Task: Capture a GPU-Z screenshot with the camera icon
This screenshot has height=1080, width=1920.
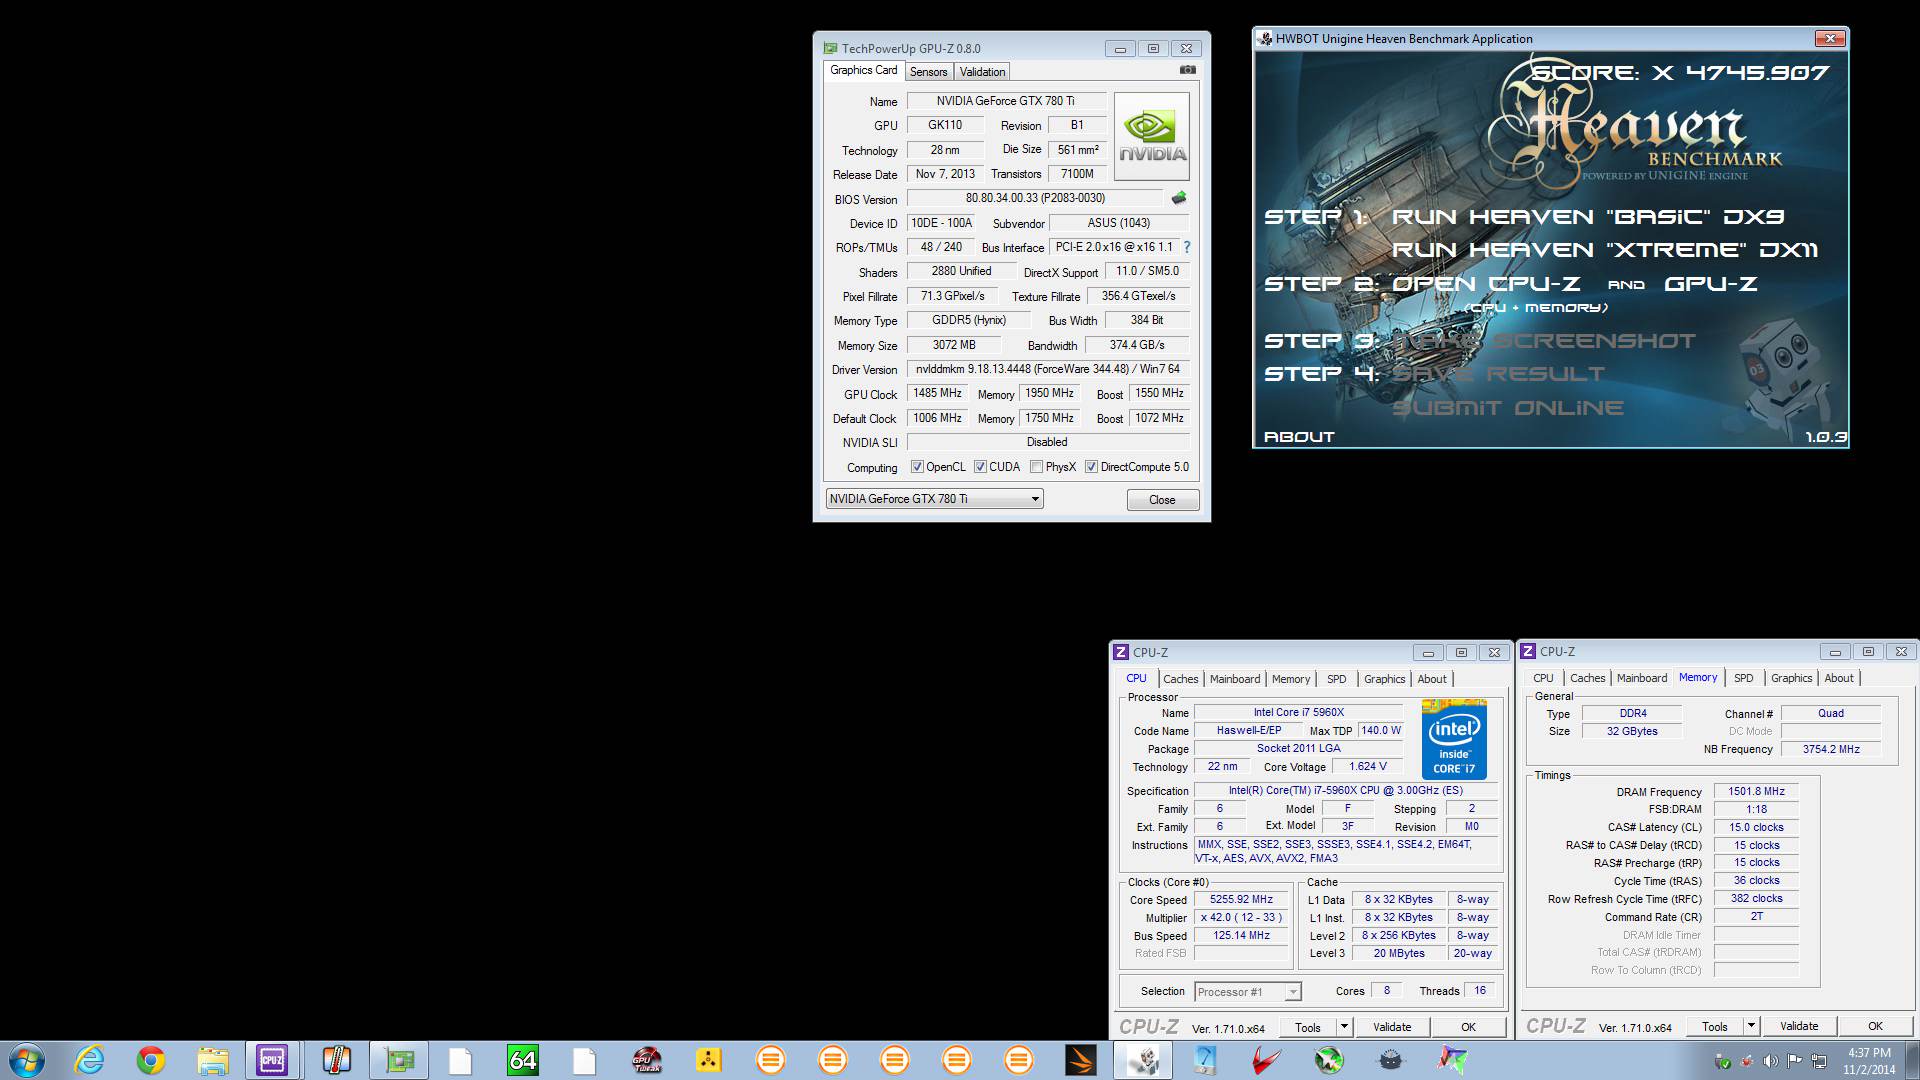Action: [x=1187, y=70]
